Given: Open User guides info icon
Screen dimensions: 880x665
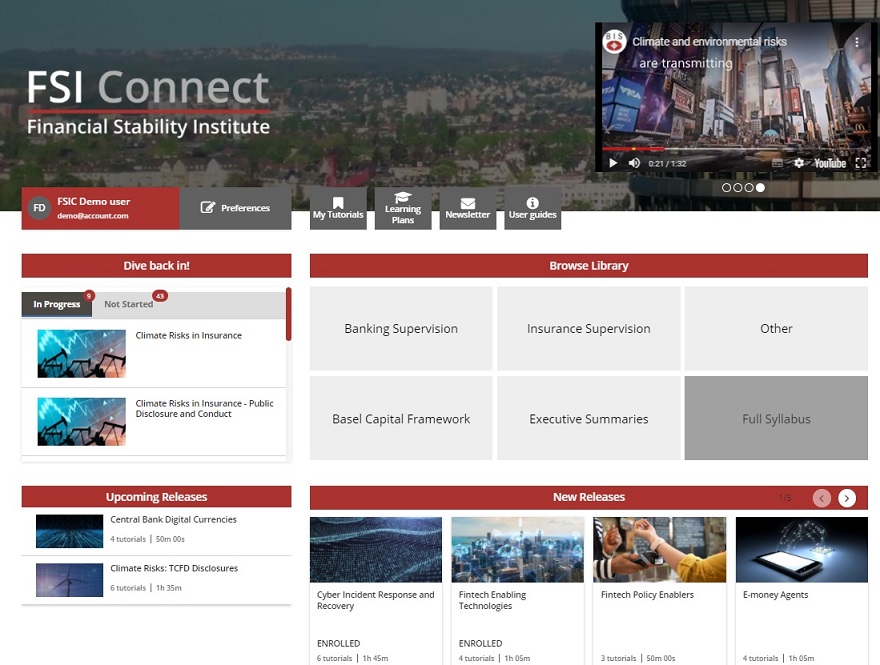Looking at the screenshot, I should [532, 208].
